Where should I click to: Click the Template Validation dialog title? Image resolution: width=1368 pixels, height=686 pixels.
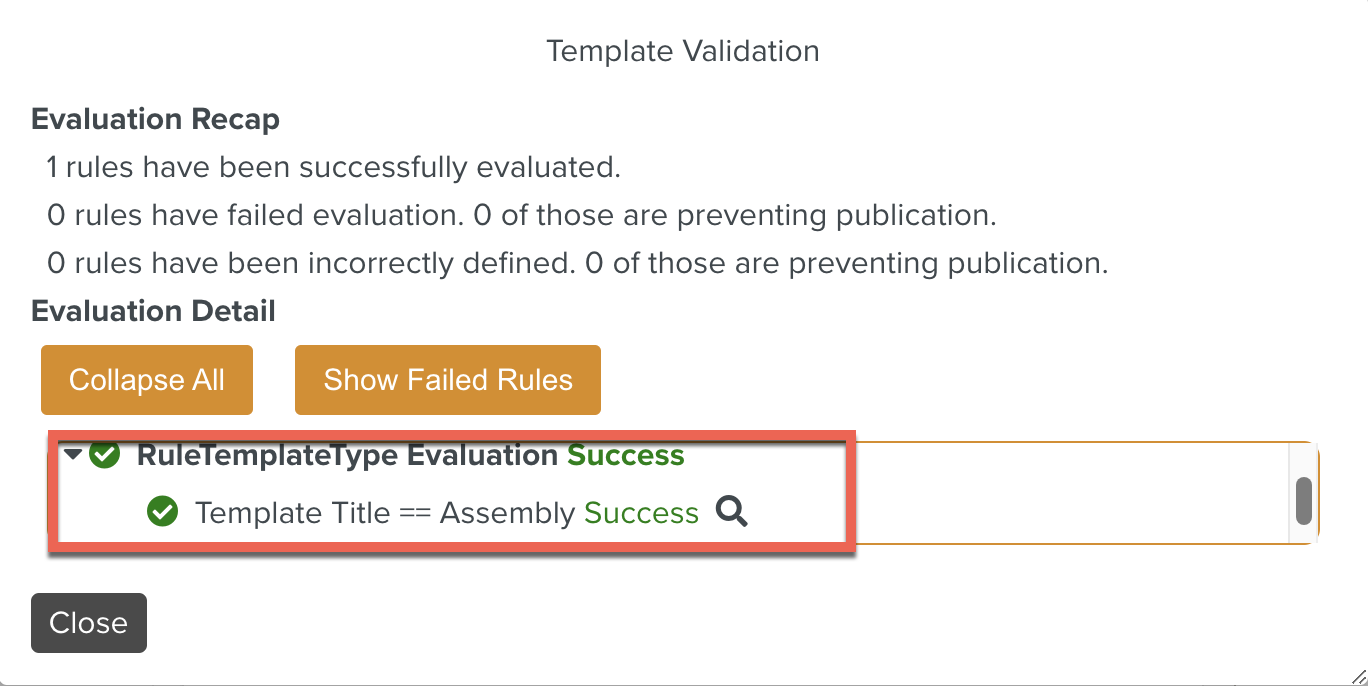(683, 51)
